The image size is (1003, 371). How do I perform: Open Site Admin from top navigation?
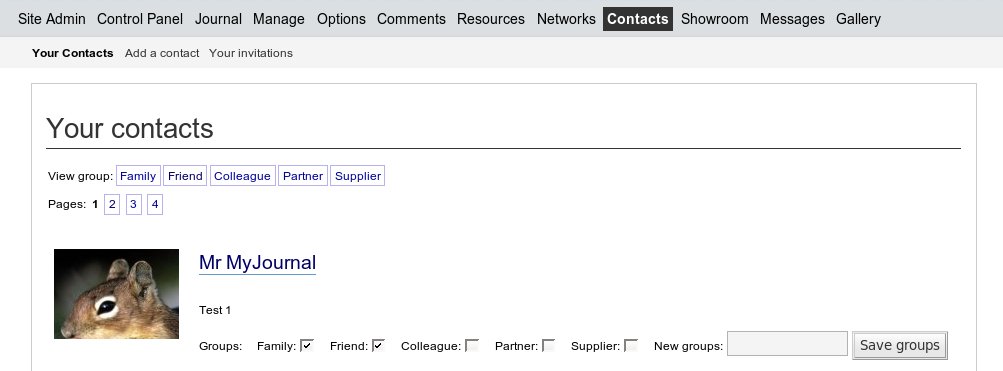point(52,19)
